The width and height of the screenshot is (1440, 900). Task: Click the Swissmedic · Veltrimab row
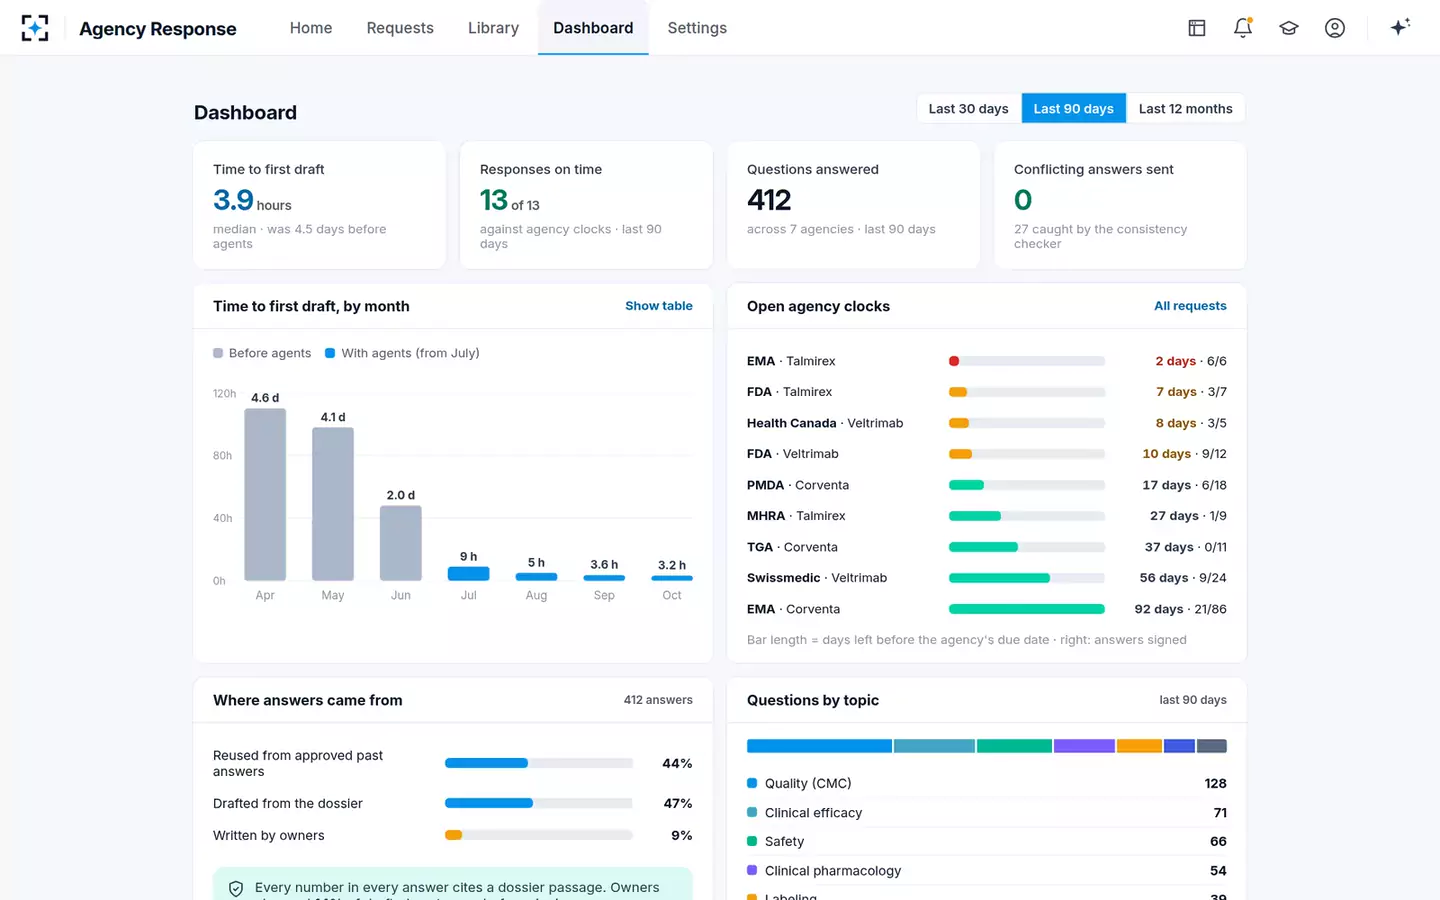987,578
